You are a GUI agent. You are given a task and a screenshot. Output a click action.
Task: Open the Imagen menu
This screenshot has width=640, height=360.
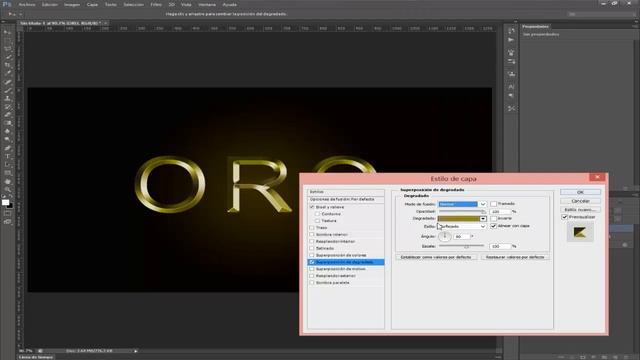tap(72, 4)
